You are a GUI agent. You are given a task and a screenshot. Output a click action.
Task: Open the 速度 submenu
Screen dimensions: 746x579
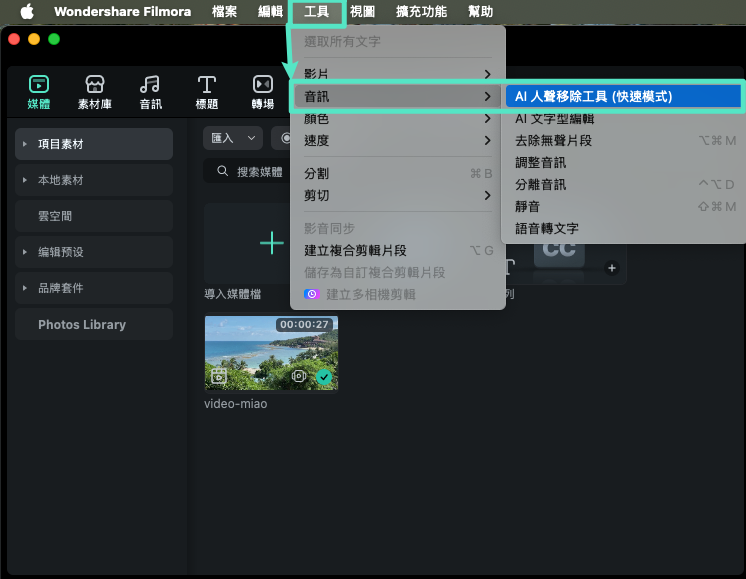(397, 140)
